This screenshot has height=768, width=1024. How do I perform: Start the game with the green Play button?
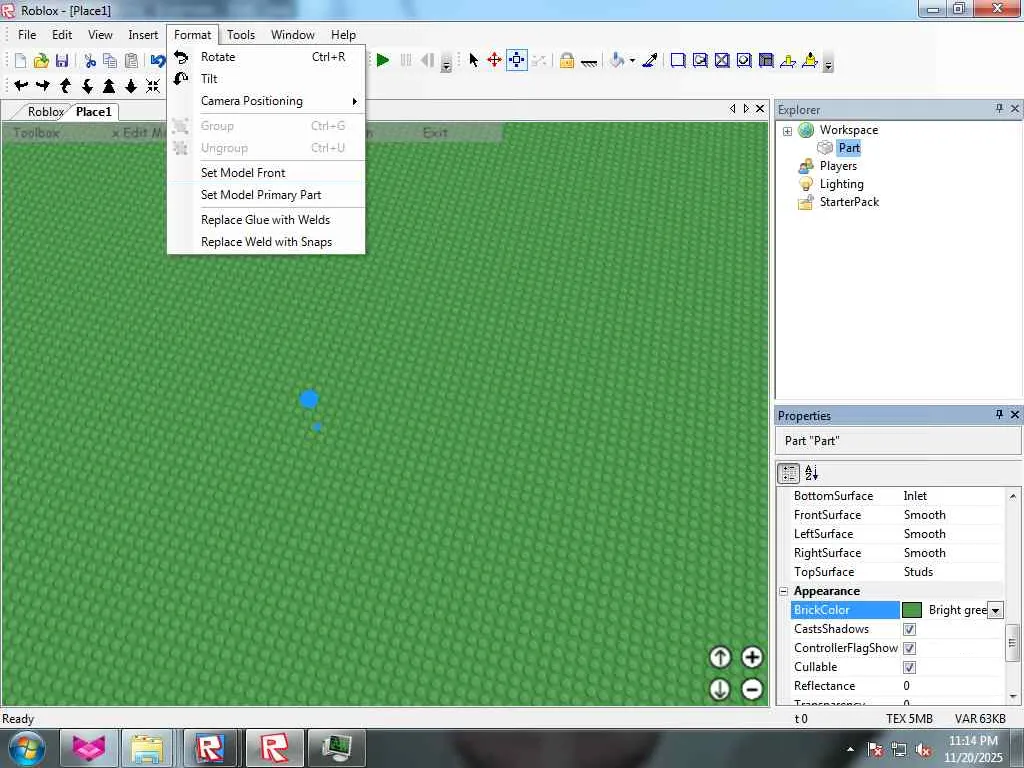coord(383,61)
